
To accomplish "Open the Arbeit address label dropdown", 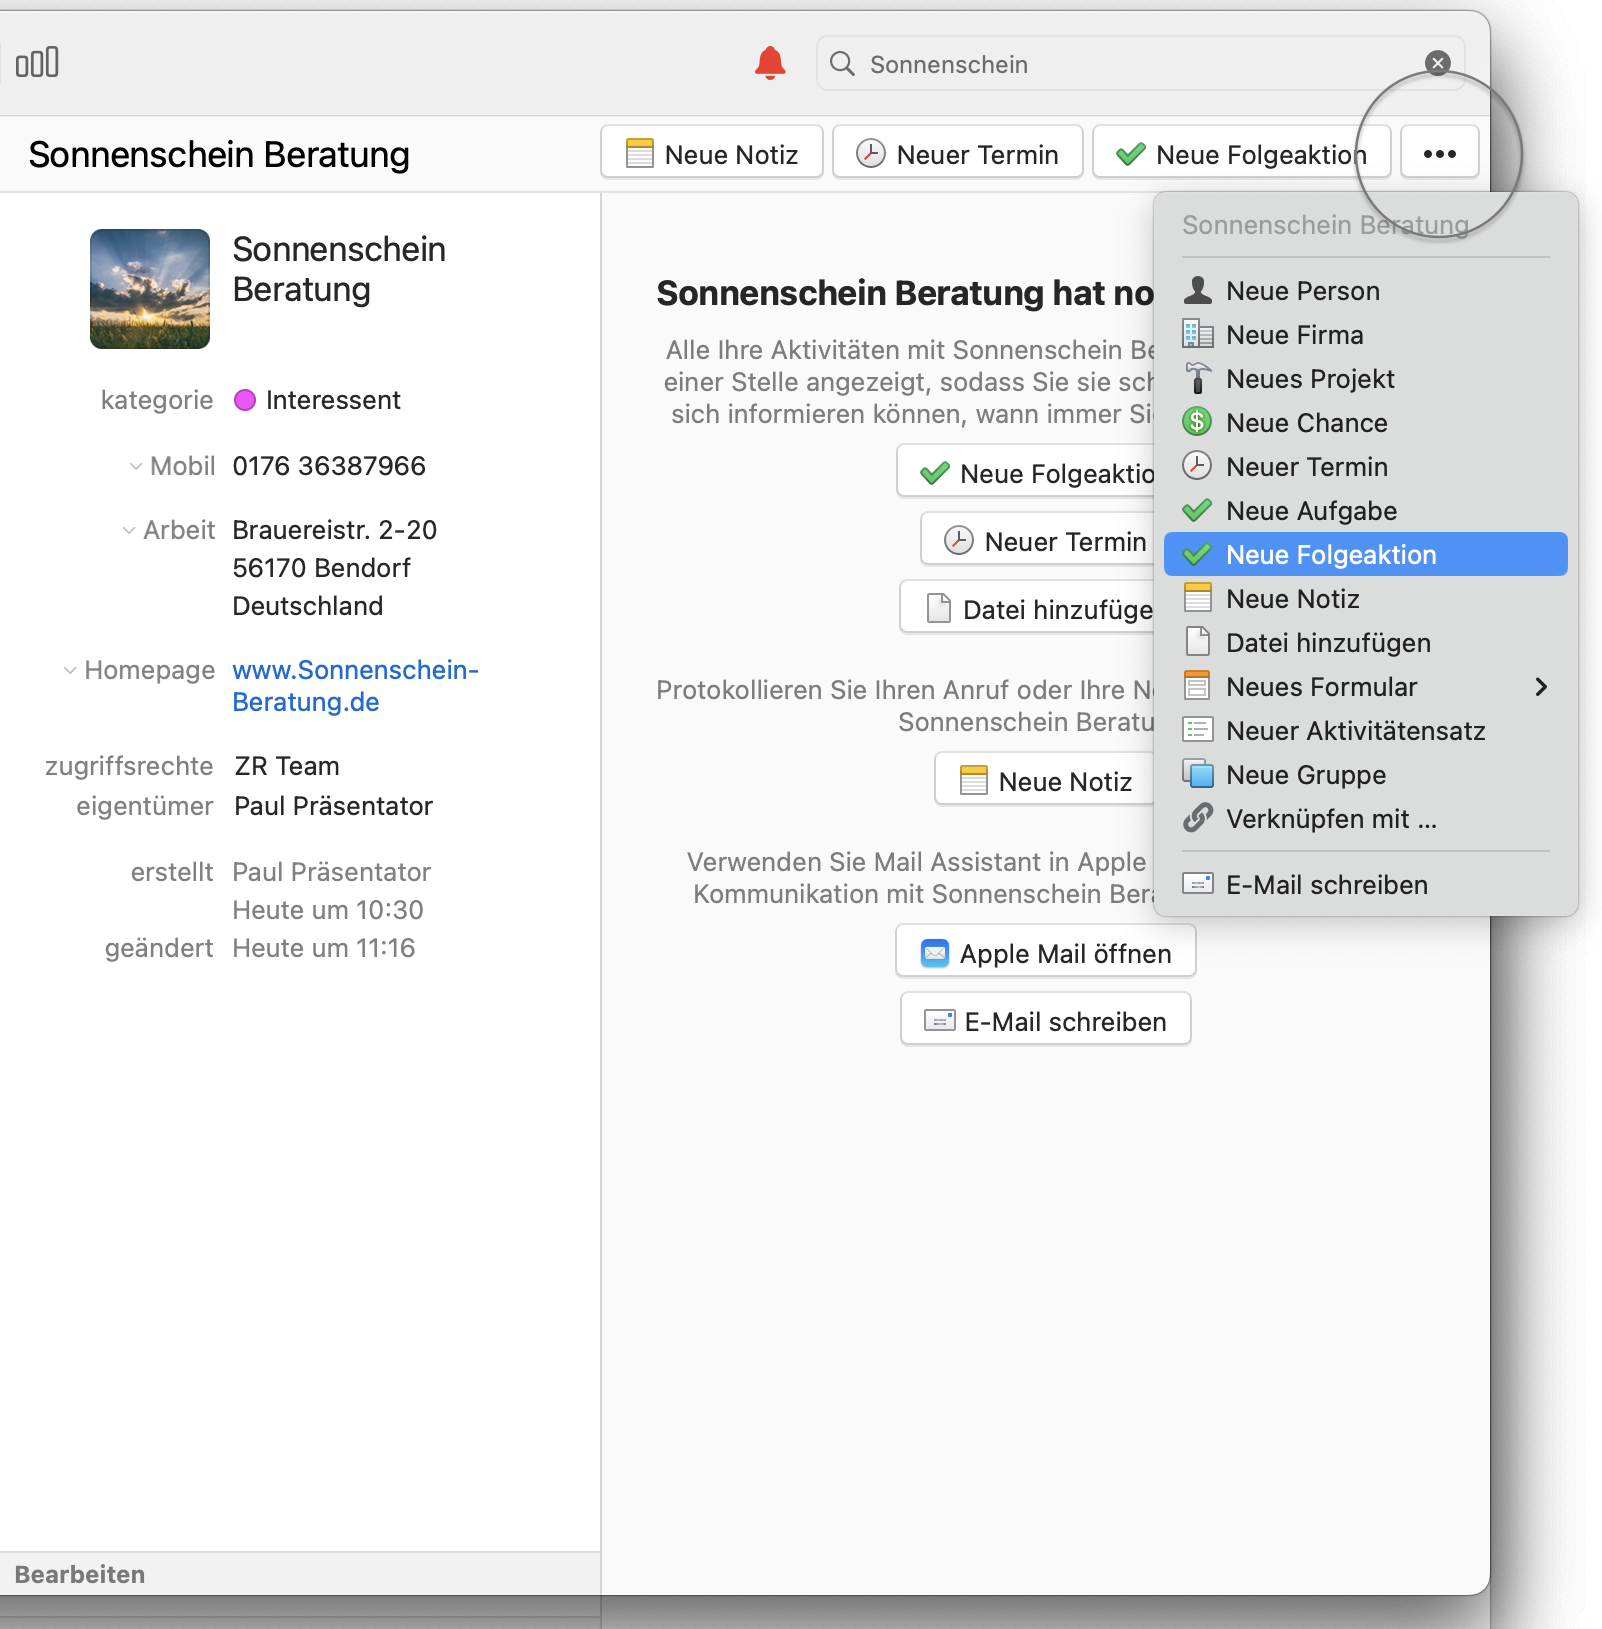I will click(x=129, y=531).
